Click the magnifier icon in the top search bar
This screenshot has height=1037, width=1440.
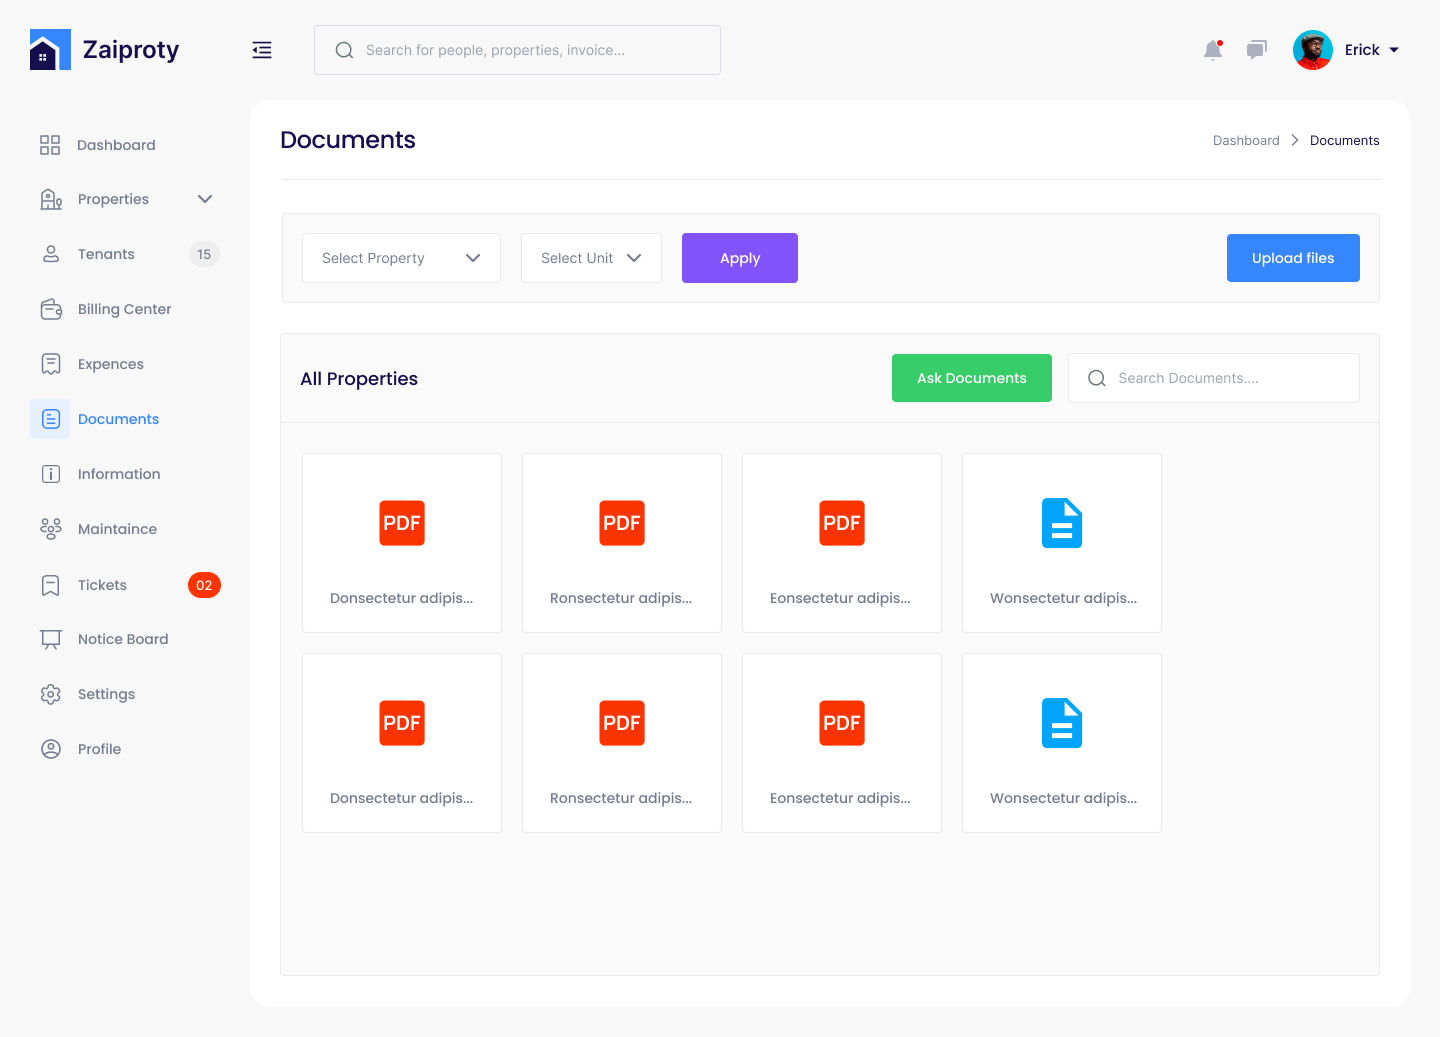point(344,50)
